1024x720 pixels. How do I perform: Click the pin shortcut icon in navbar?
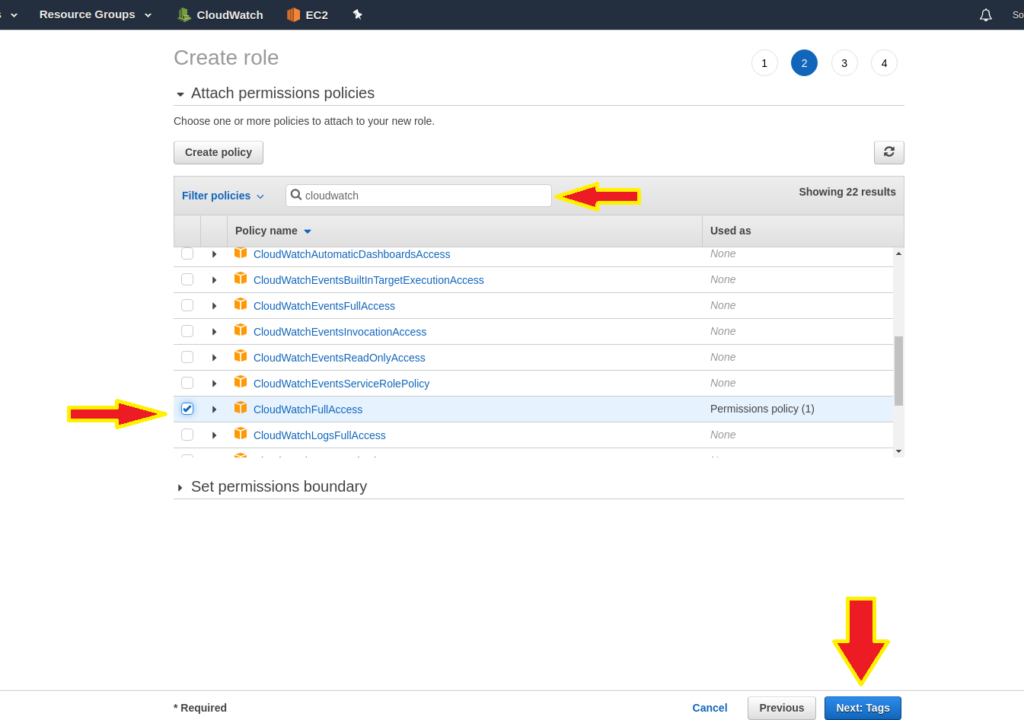358,15
